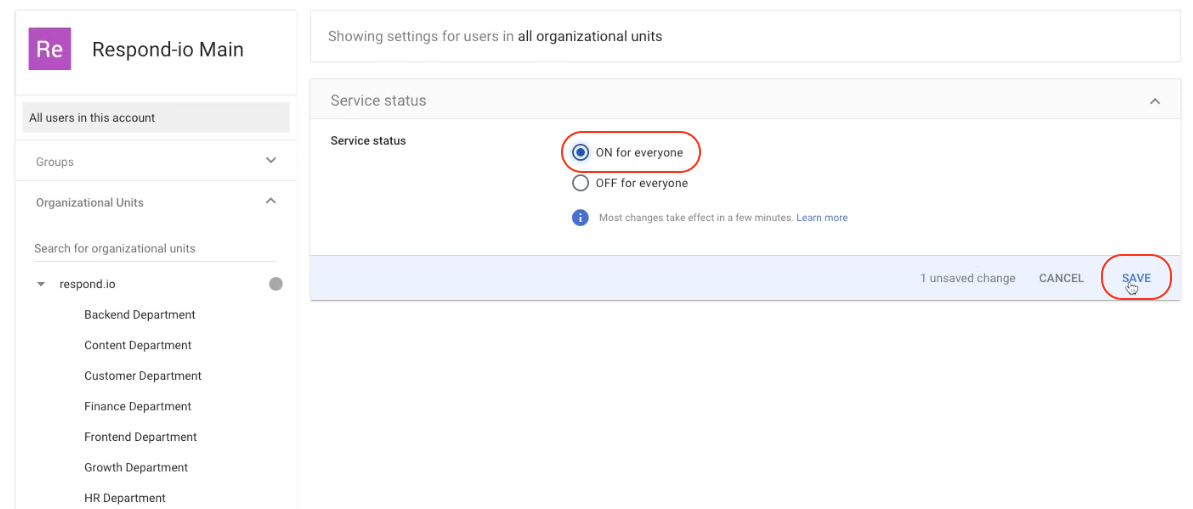The image size is (1193, 509).
Task: Open the Learn more link
Action: click(x=821, y=218)
